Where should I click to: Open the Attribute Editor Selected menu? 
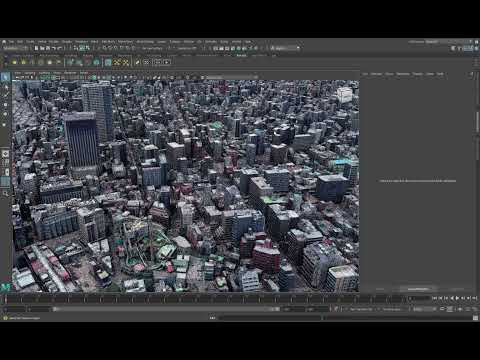pos(376,74)
